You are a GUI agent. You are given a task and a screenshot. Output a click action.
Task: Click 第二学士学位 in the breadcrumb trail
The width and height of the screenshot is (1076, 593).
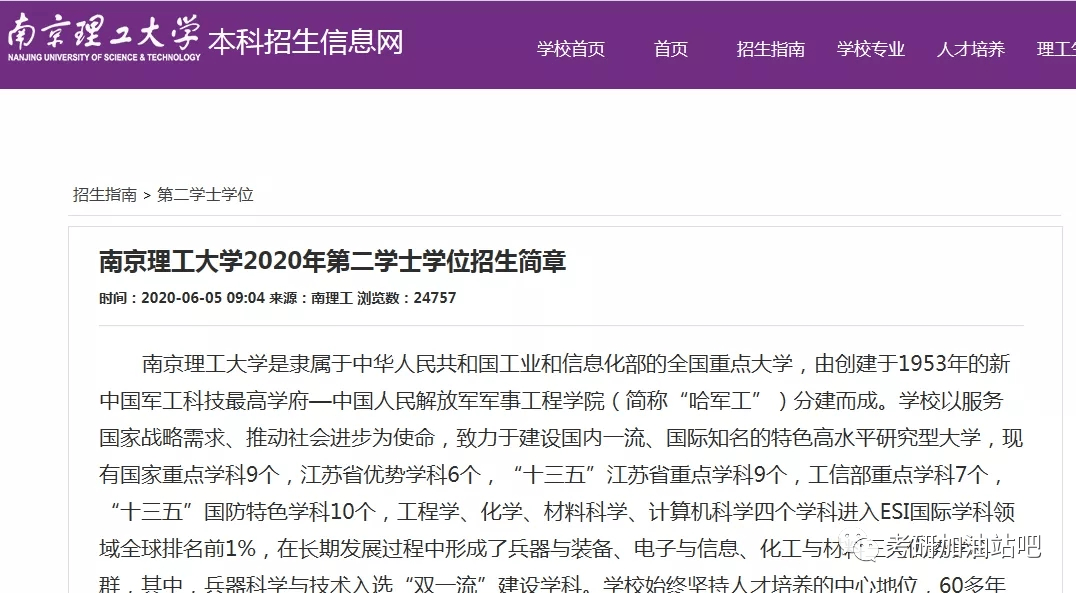click(x=205, y=194)
